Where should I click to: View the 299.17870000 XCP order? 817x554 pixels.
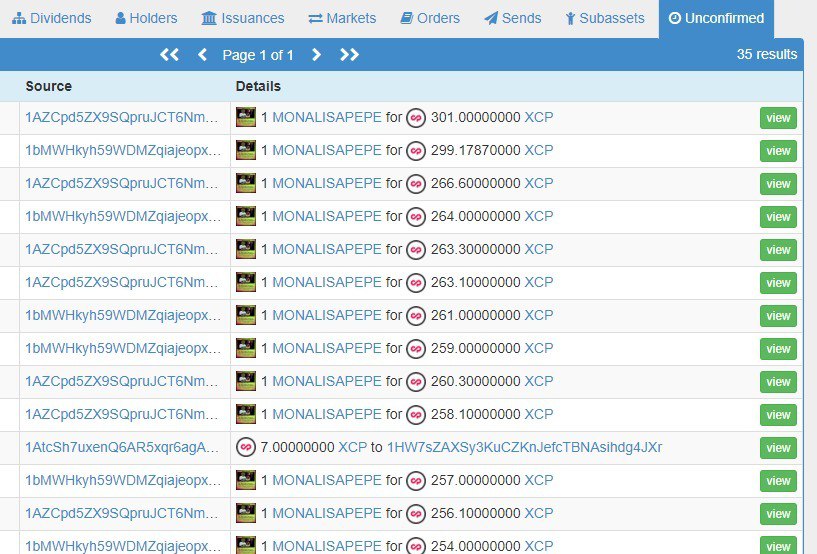pos(778,151)
